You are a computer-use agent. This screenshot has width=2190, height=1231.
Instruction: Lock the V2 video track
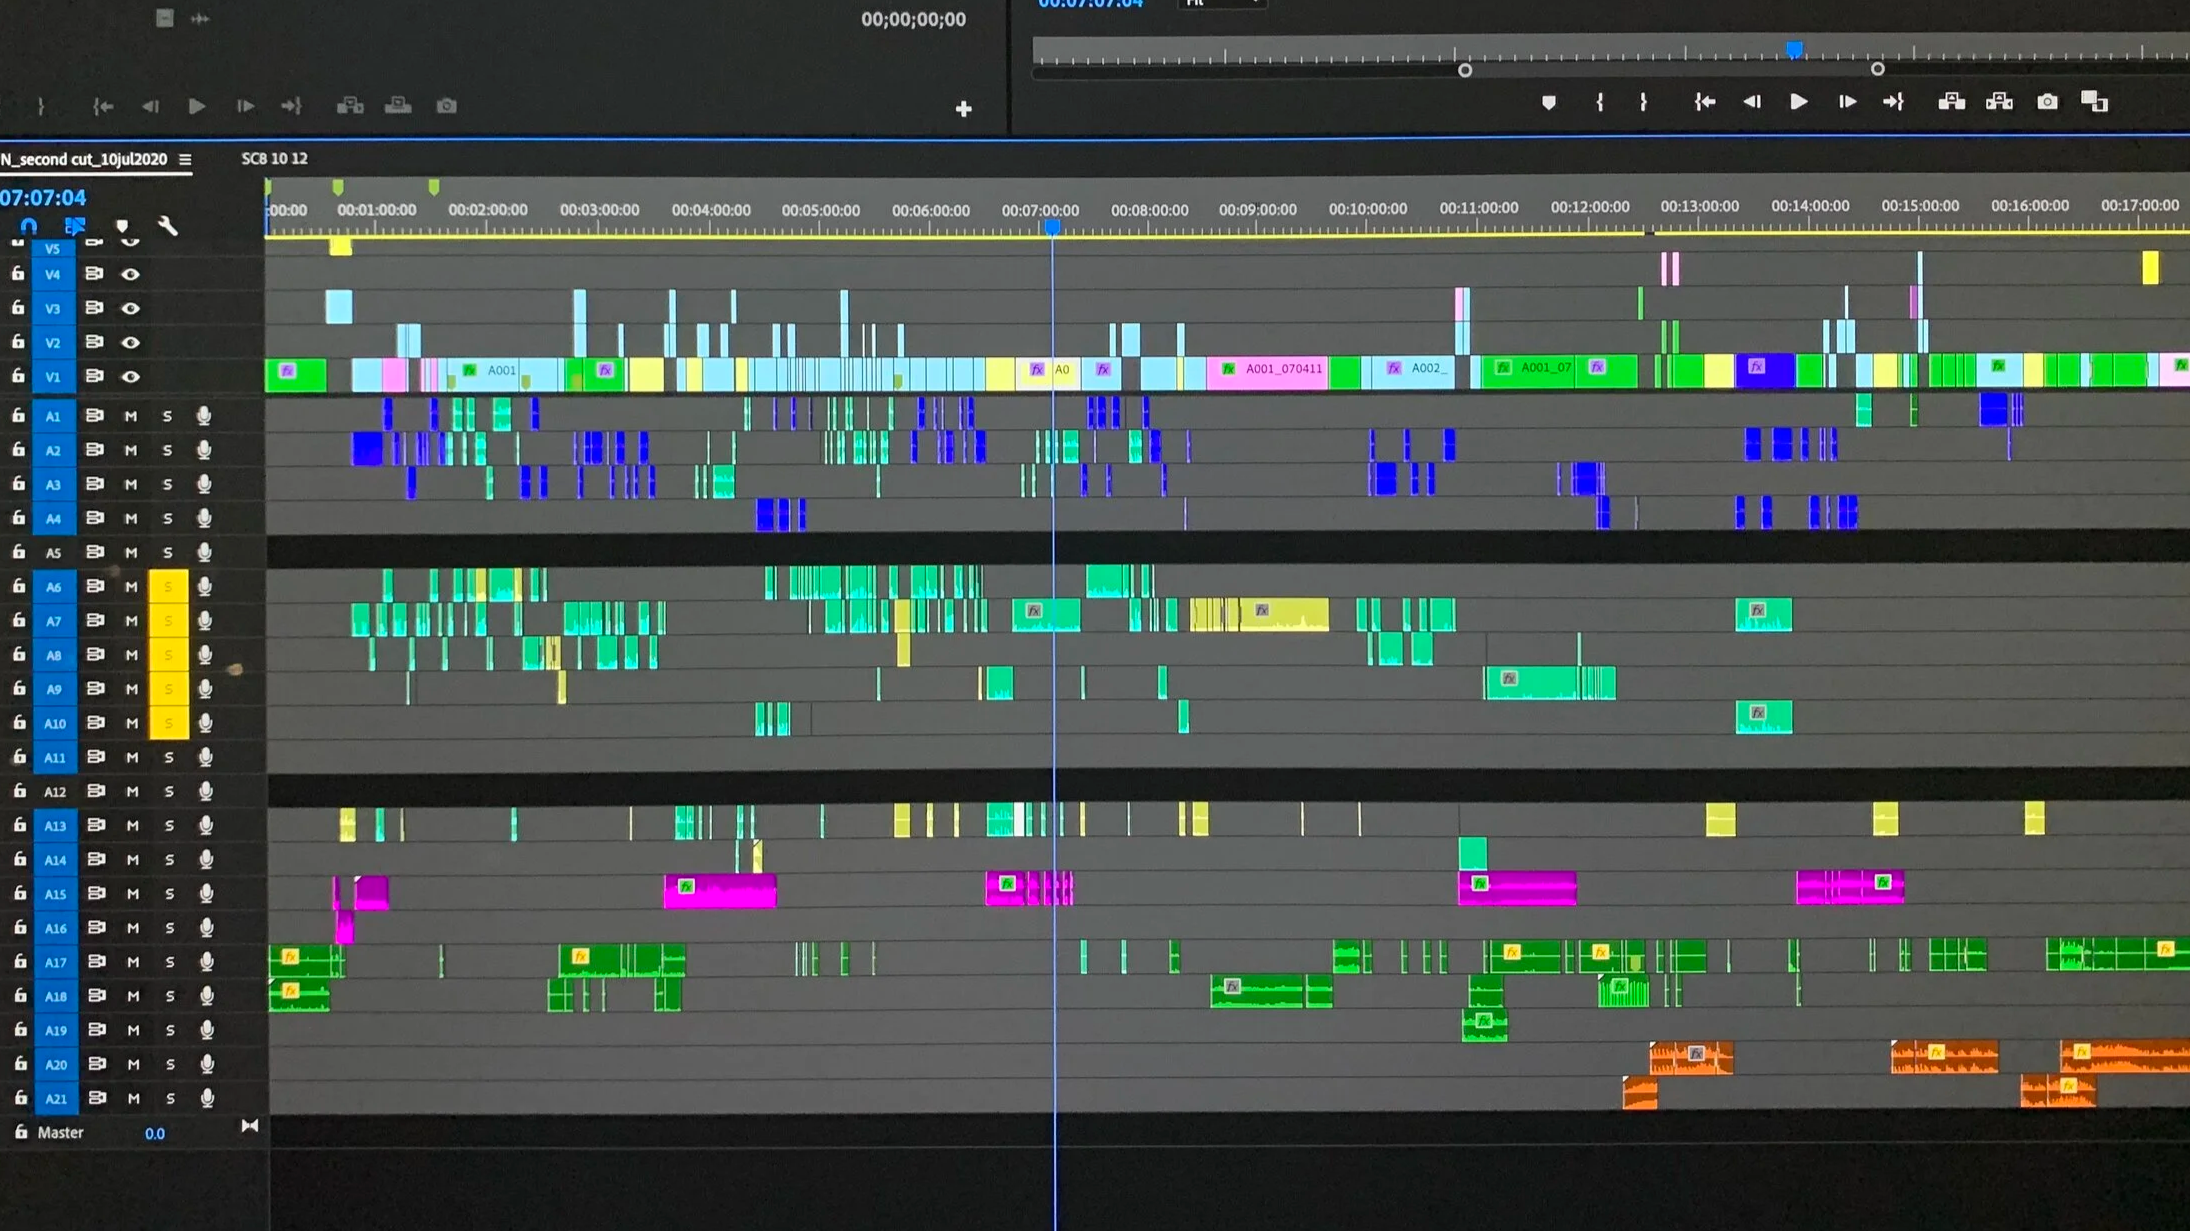coord(18,342)
